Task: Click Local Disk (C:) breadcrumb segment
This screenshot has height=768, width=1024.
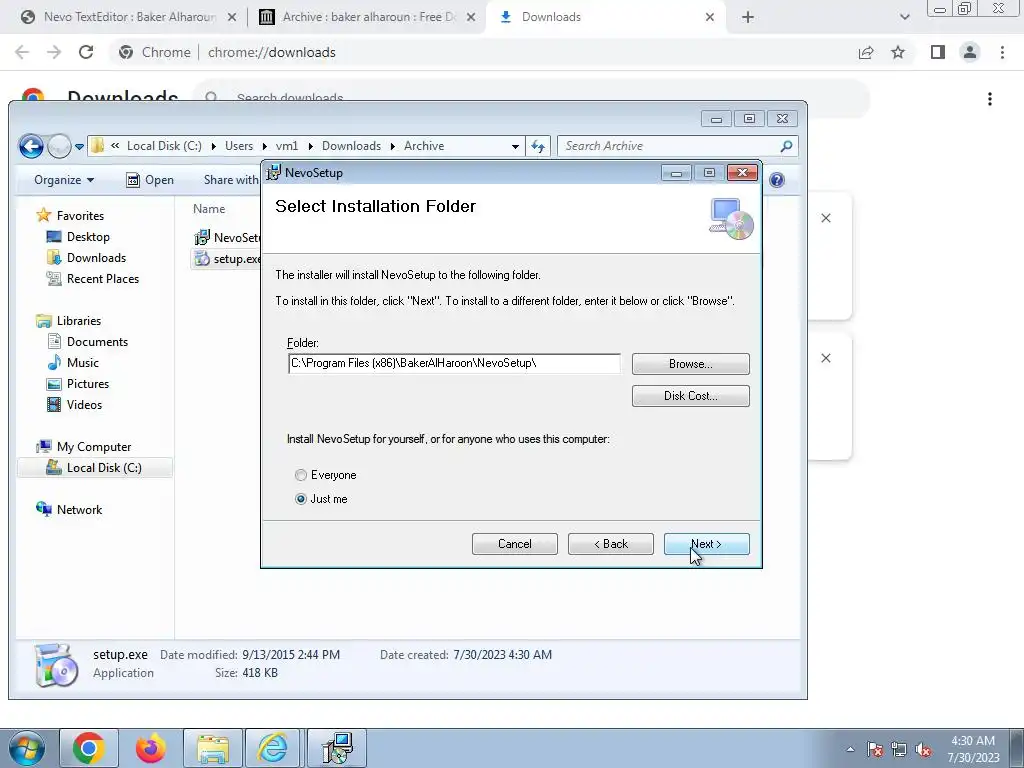Action: [165, 146]
